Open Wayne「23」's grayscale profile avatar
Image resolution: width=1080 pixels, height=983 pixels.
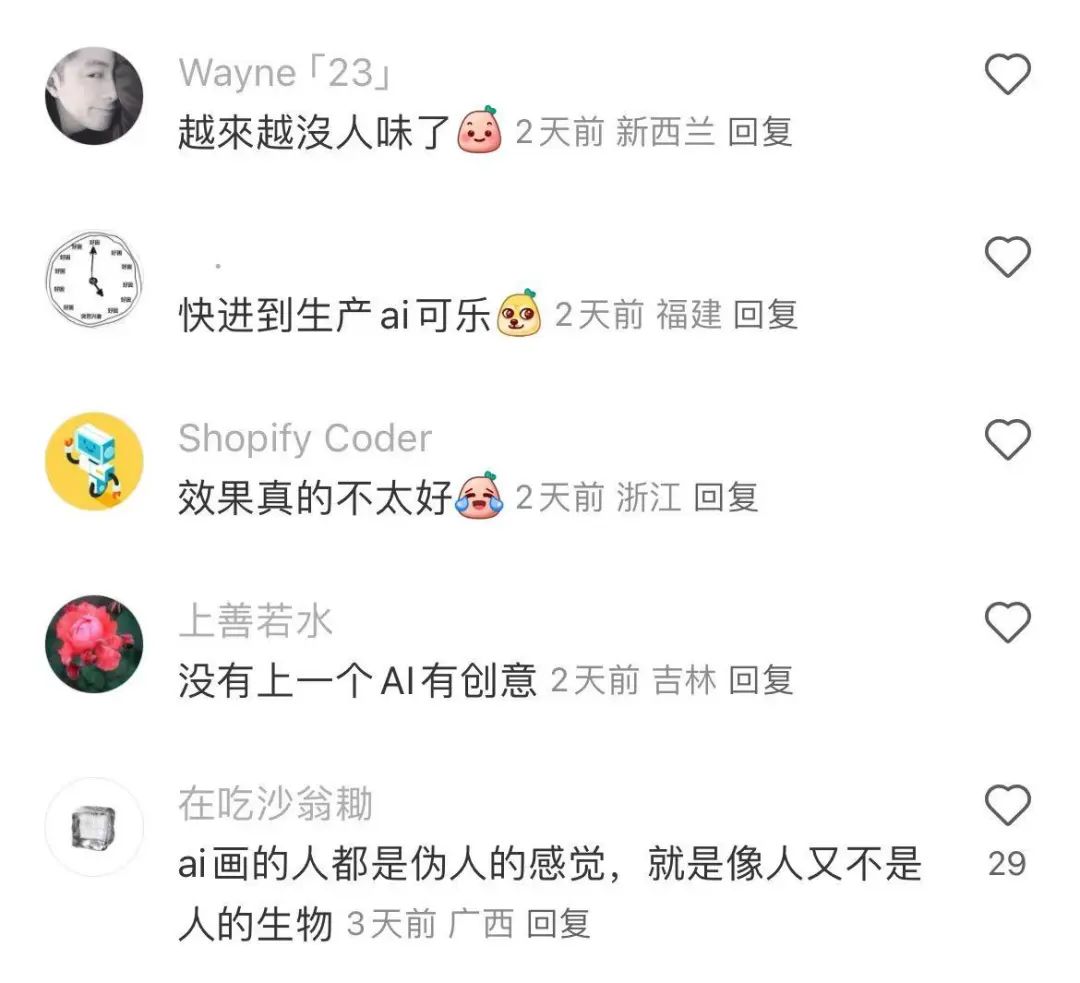tap(94, 96)
